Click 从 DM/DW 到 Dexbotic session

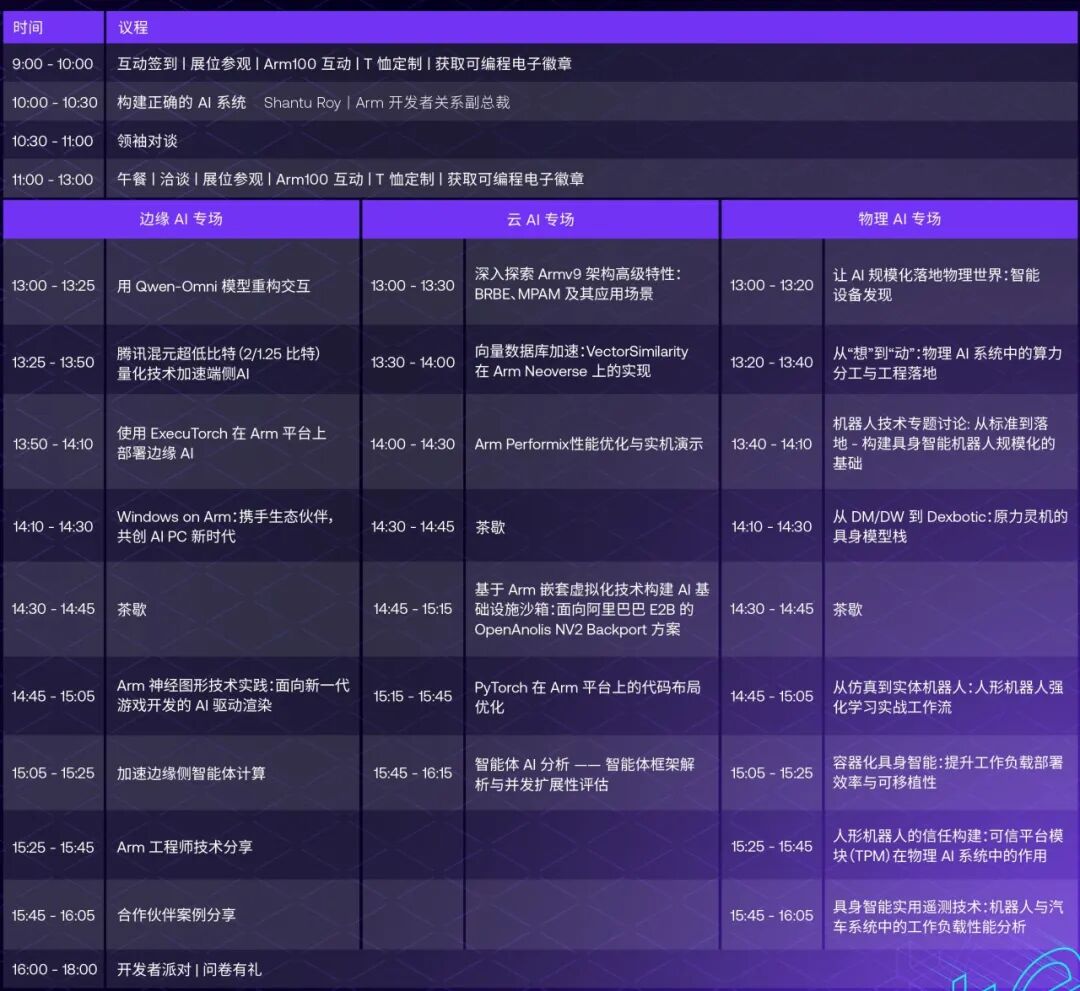click(x=950, y=526)
